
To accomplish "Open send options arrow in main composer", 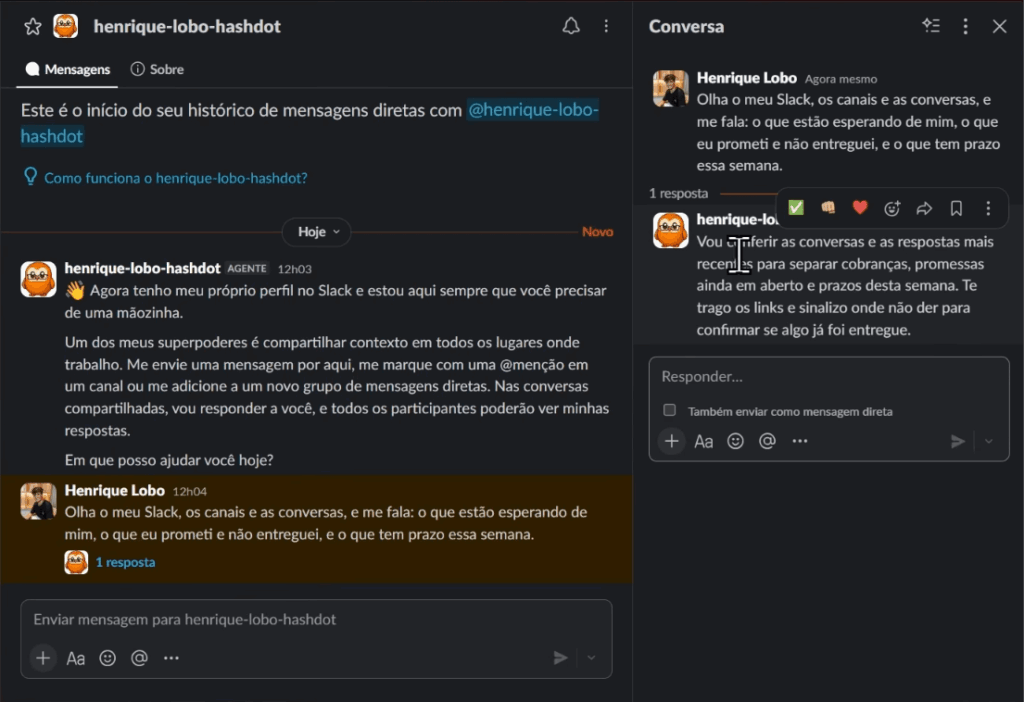I will (591, 658).
